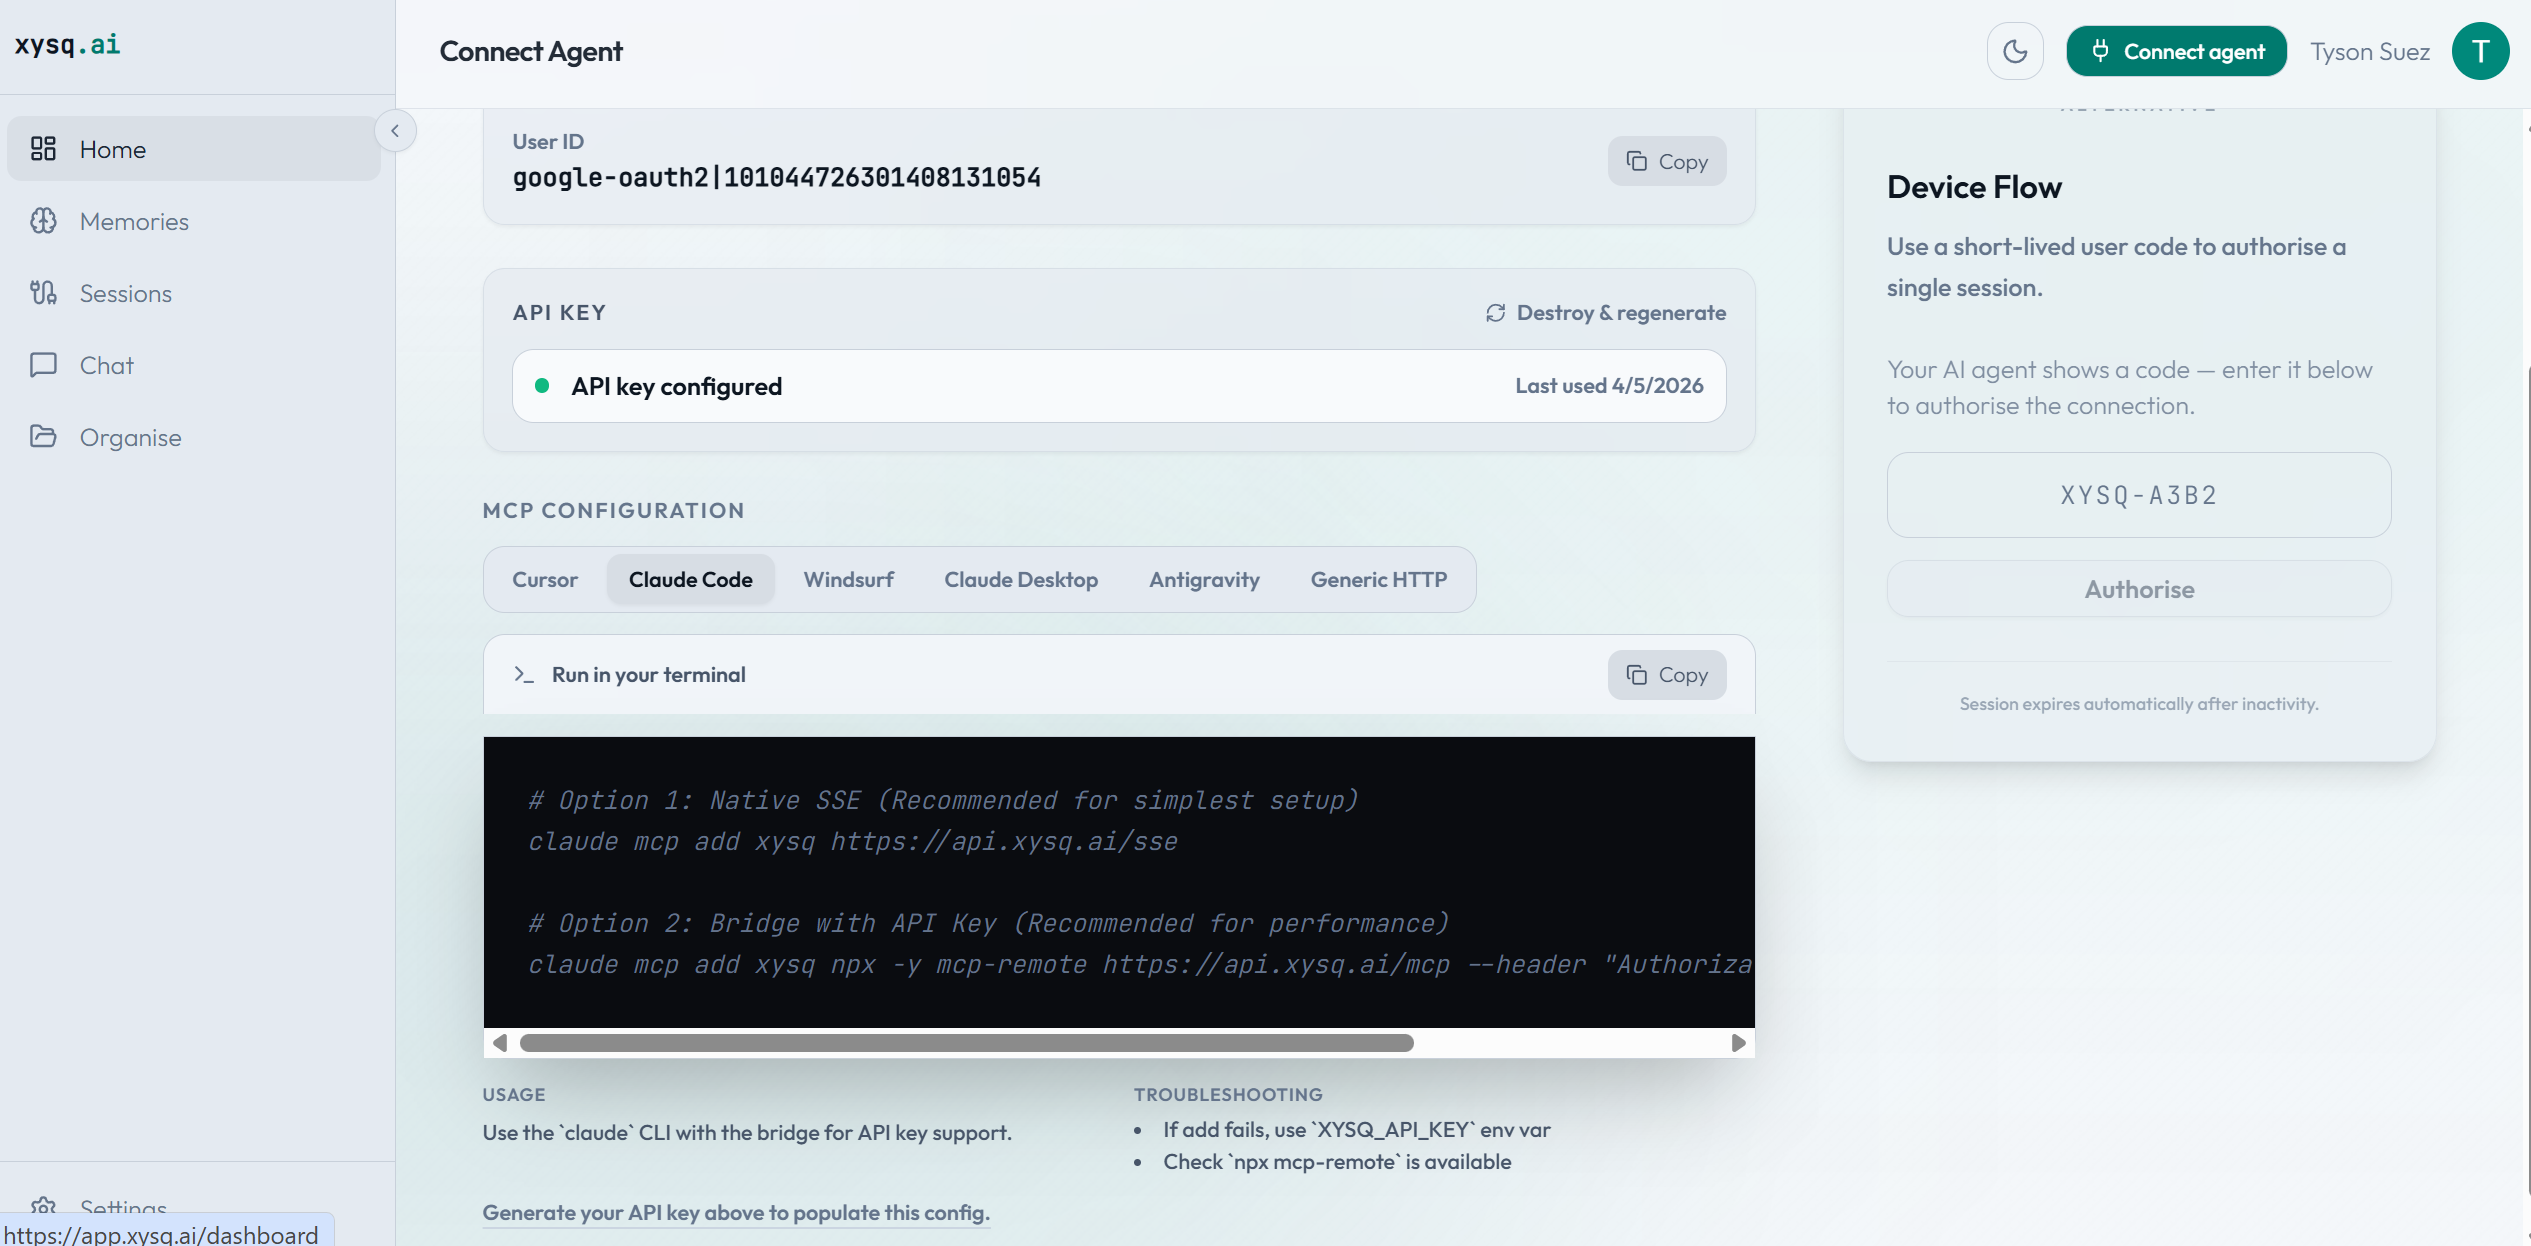The width and height of the screenshot is (2531, 1246).
Task: Click the Destroy & regenerate API key icon
Action: pos(1495,312)
